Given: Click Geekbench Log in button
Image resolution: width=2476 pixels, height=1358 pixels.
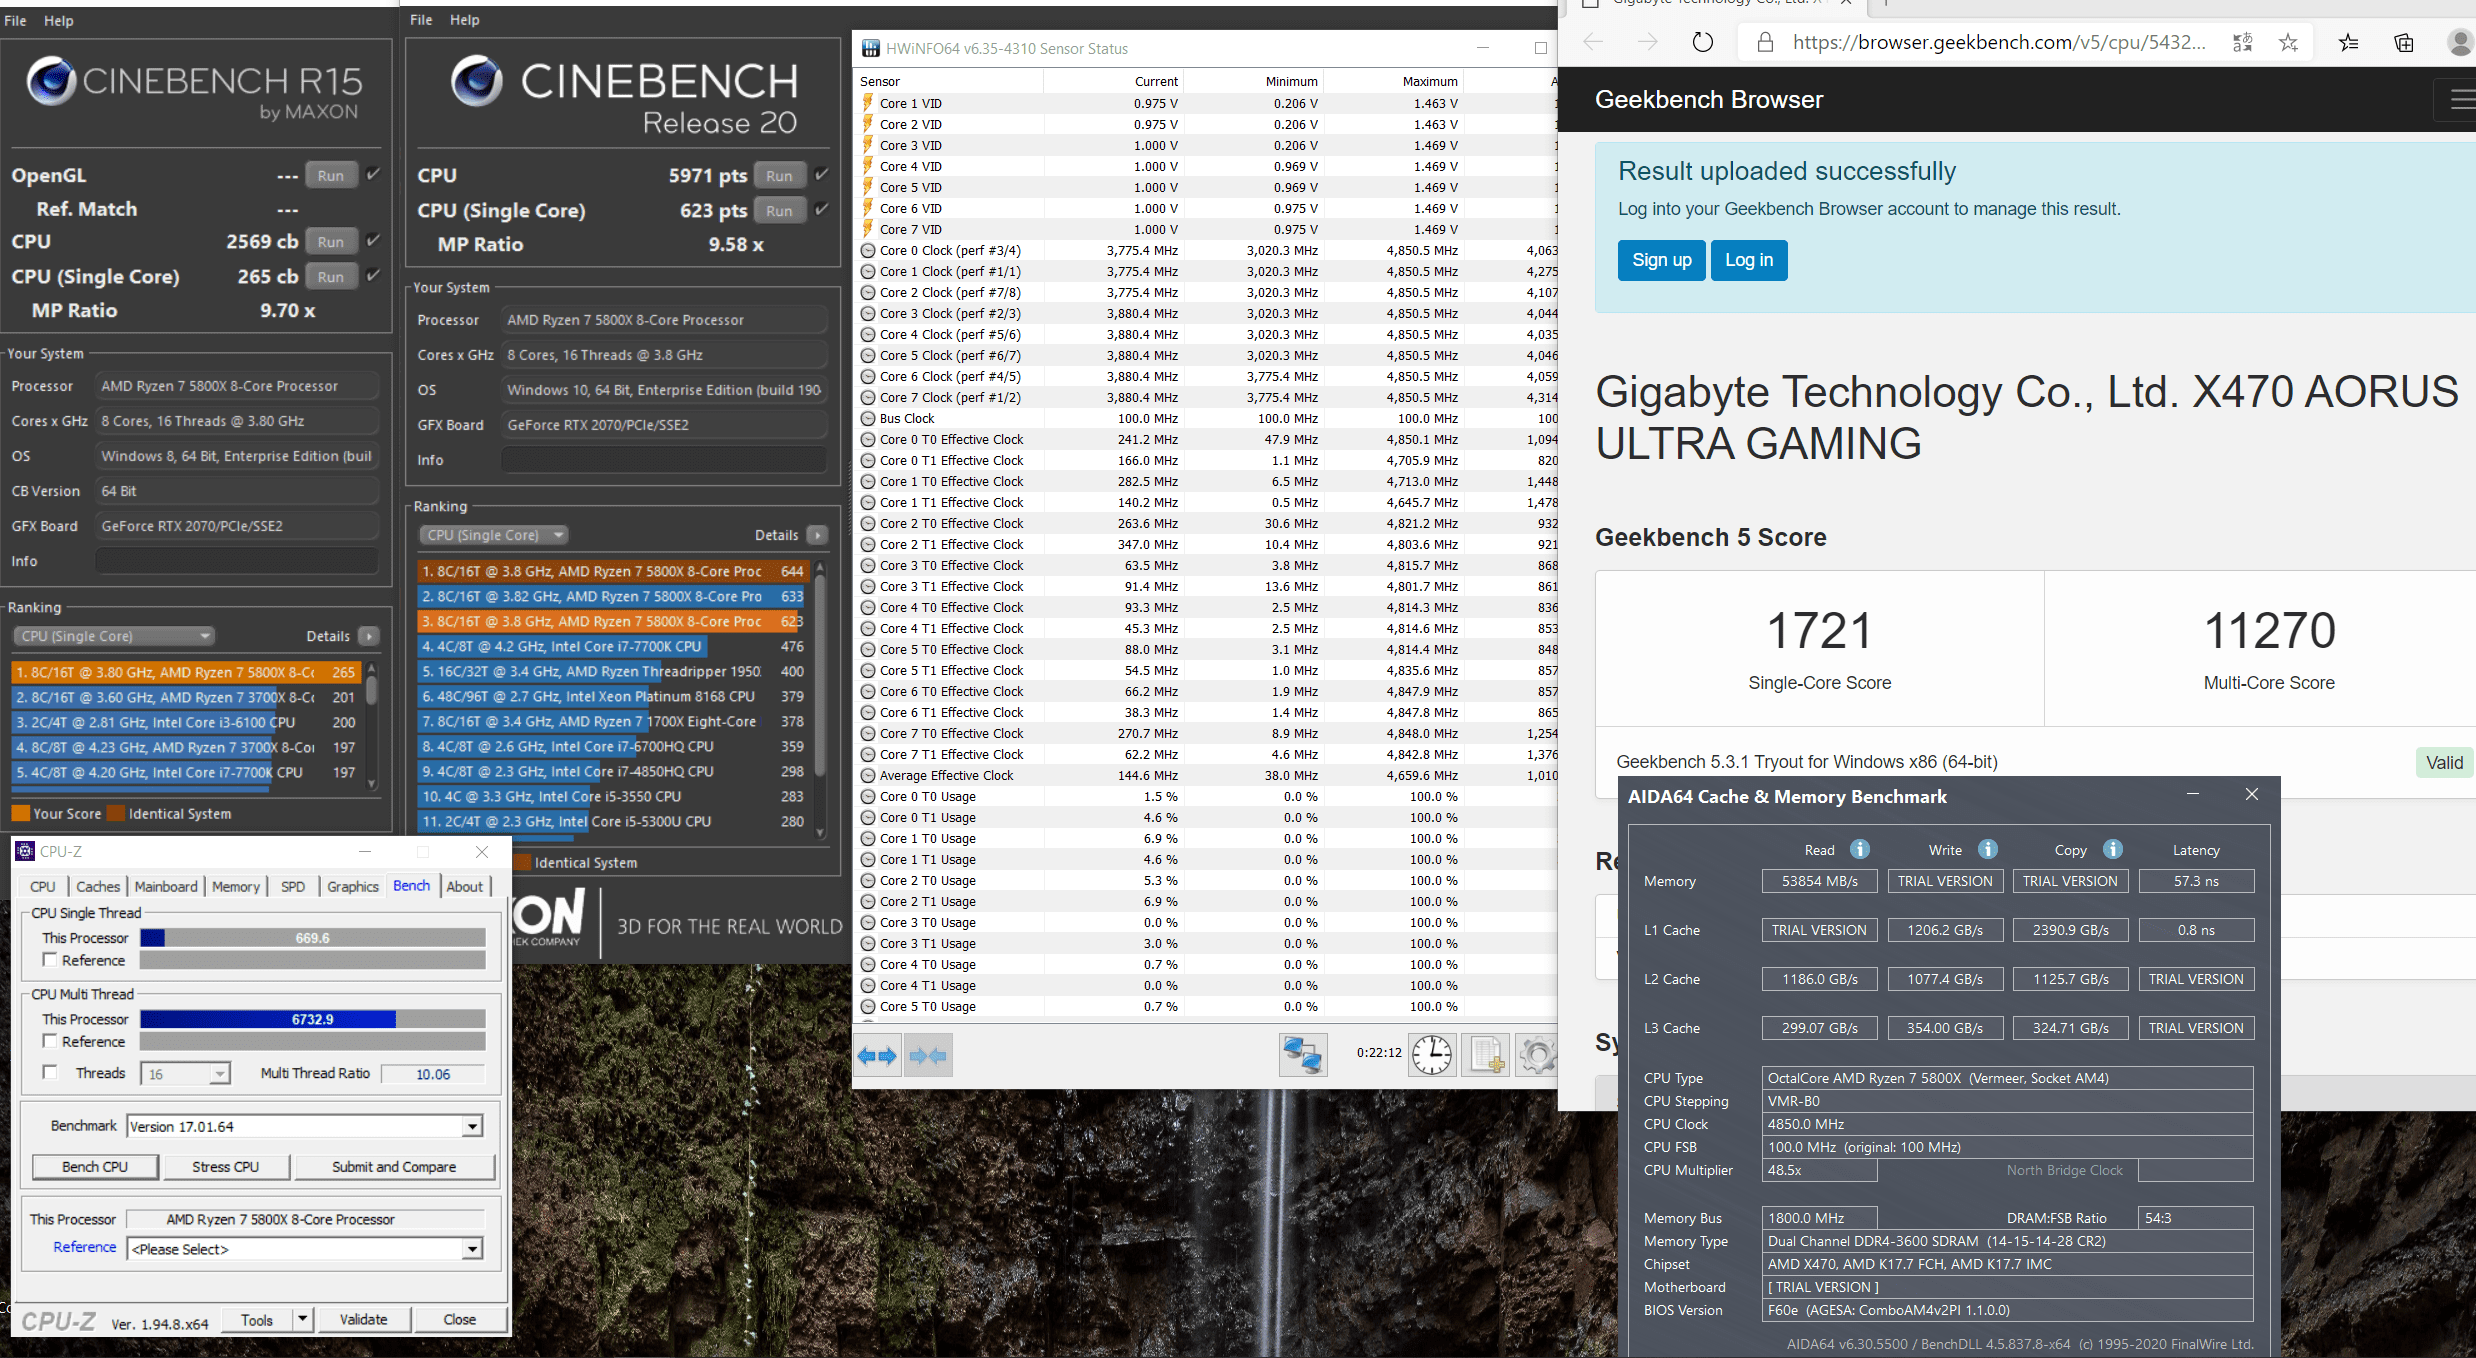Looking at the screenshot, I should click(x=1749, y=260).
